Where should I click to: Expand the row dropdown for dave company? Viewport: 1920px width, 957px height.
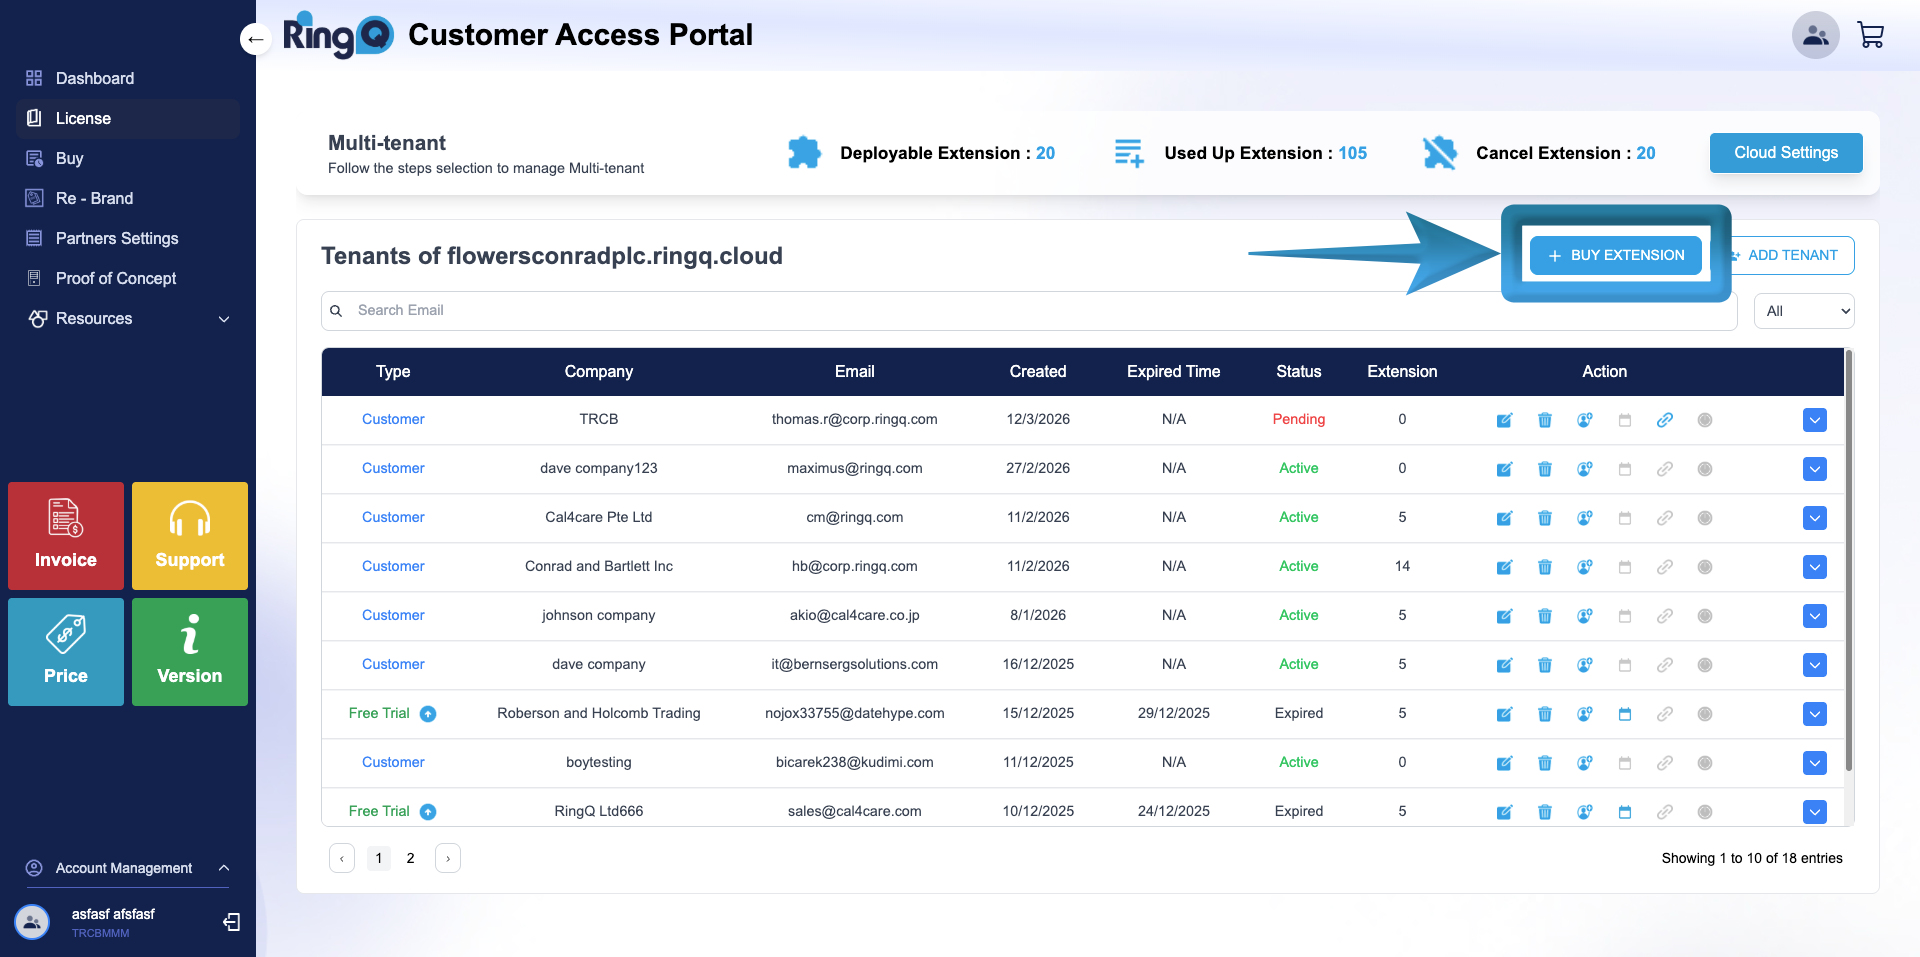coord(1814,665)
